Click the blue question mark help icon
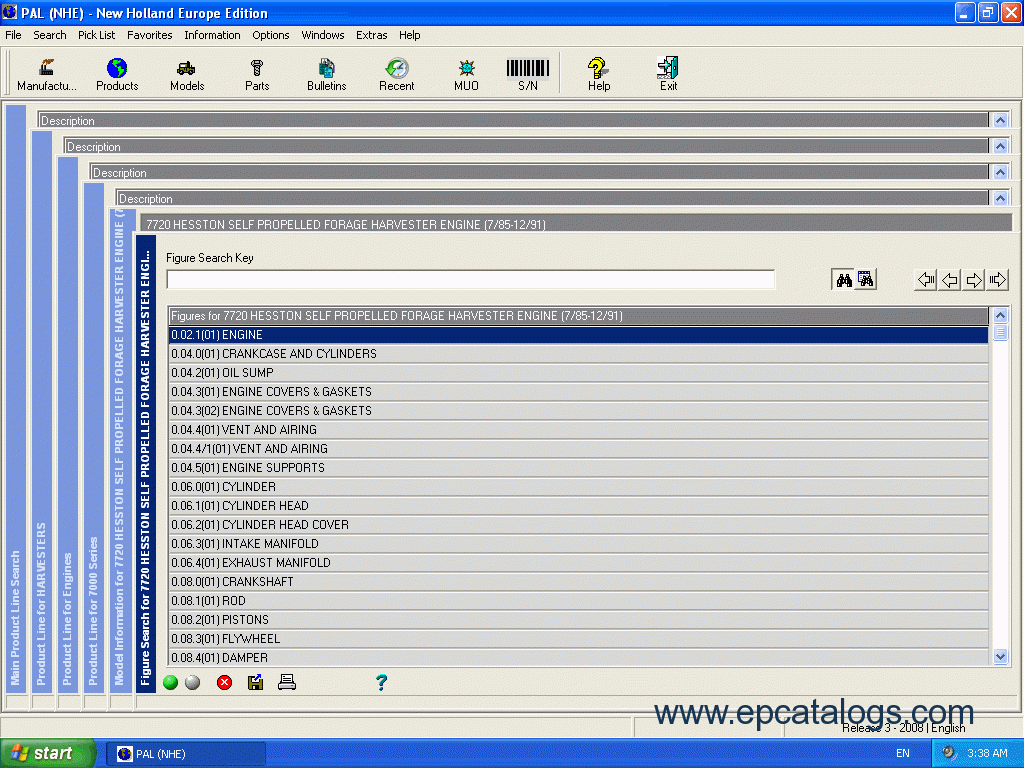 pos(381,682)
